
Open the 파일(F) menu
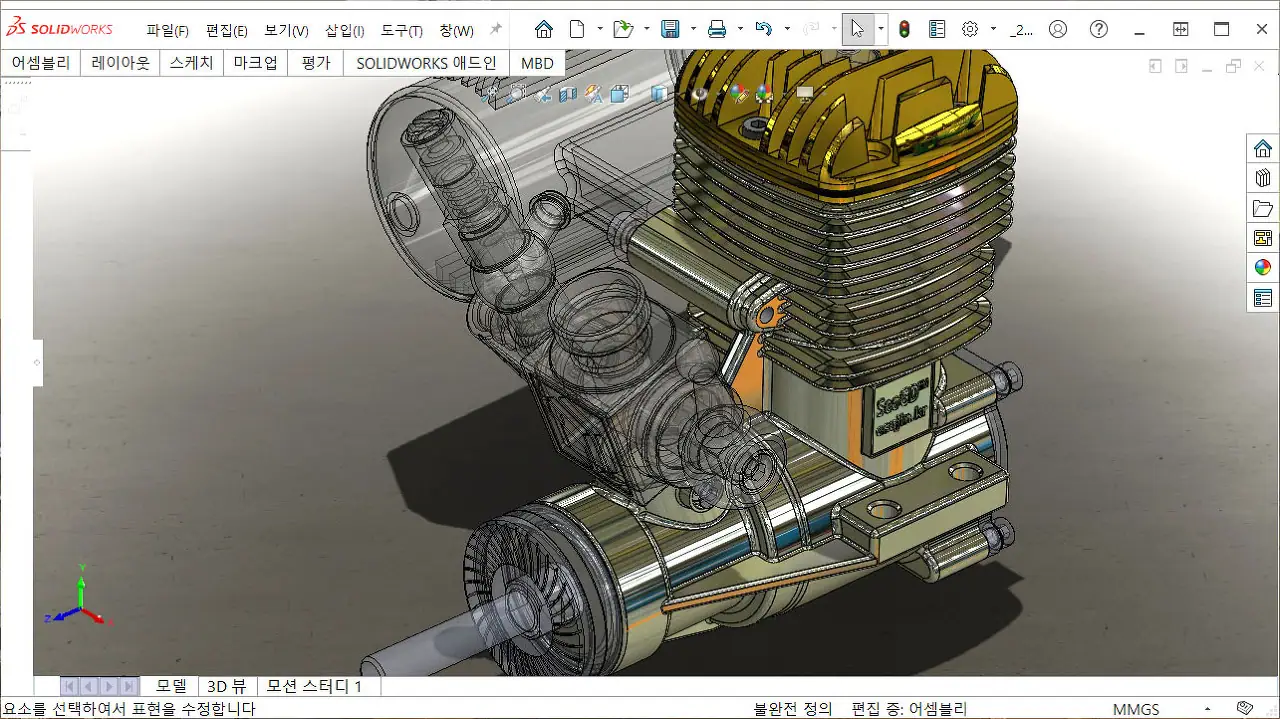(x=167, y=31)
